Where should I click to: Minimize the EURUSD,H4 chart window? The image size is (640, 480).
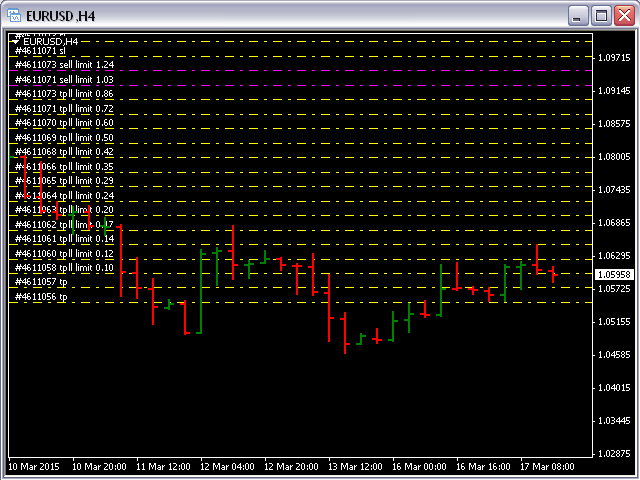pyautogui.click(x=579, y=15)
